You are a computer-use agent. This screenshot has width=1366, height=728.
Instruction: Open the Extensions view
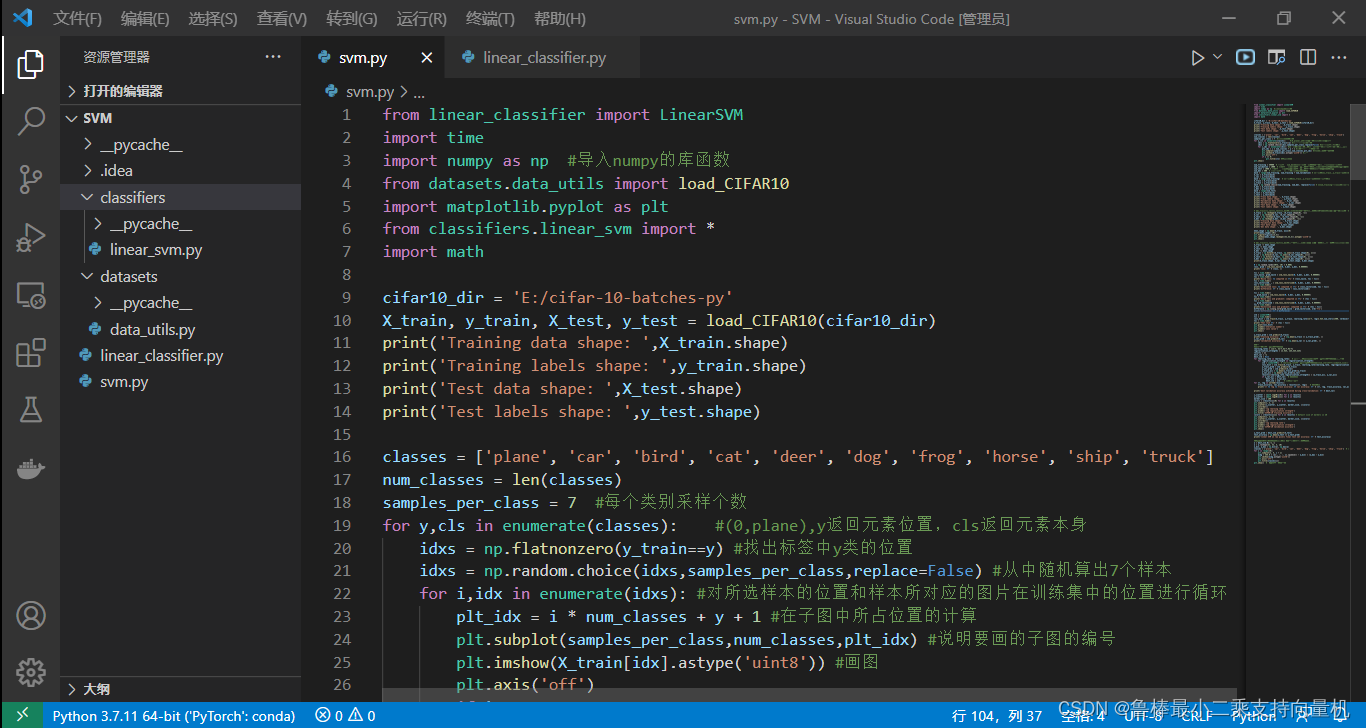[x=30, y=353]
